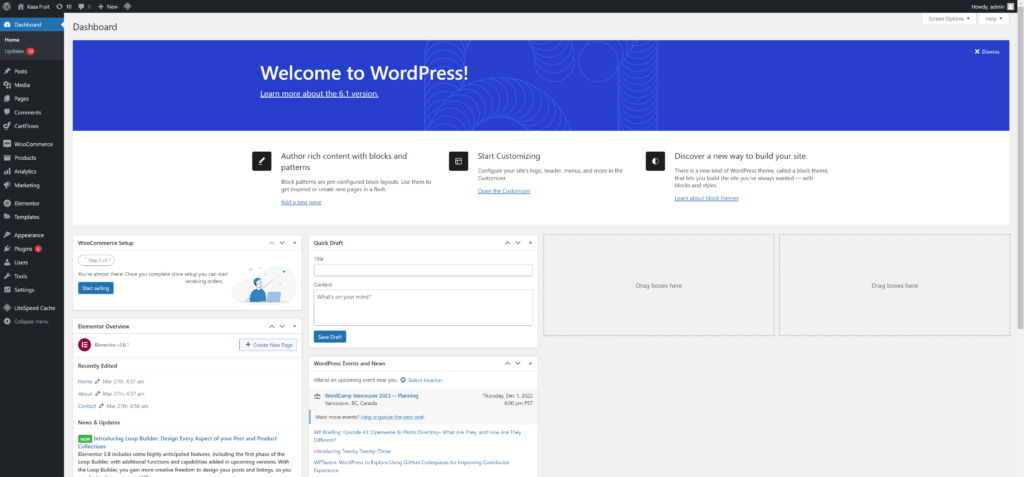Viewport: 1024px width, 477px height.
Task: Move WordPress Events and News widget up
Action: pyautogui.click(x=507, y=363)
